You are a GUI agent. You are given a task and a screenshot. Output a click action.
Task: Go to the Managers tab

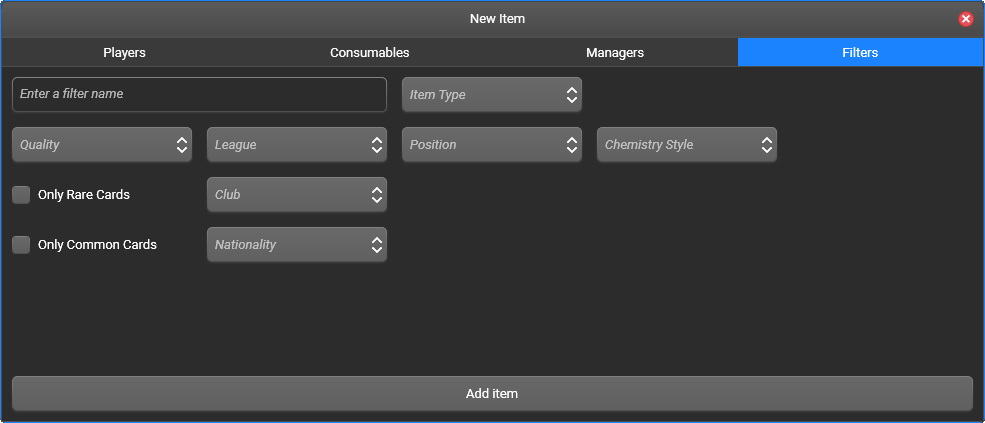click(x=615, y=53)
